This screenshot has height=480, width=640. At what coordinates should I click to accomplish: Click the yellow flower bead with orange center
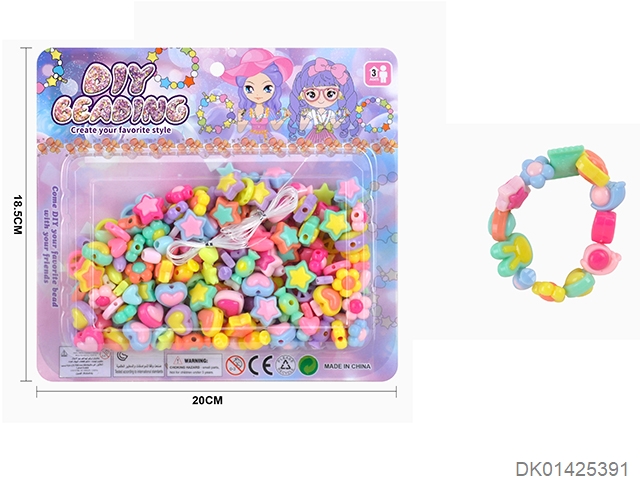(347, 281)
